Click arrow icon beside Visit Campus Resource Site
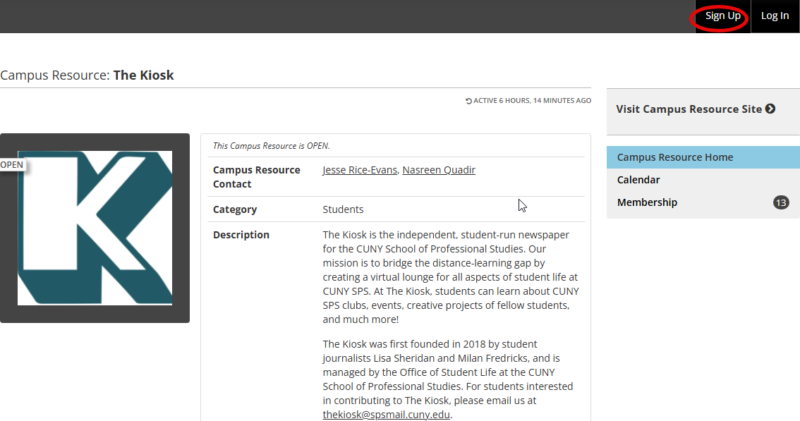This screenshot has height=421, width=800. coord(770,109)
